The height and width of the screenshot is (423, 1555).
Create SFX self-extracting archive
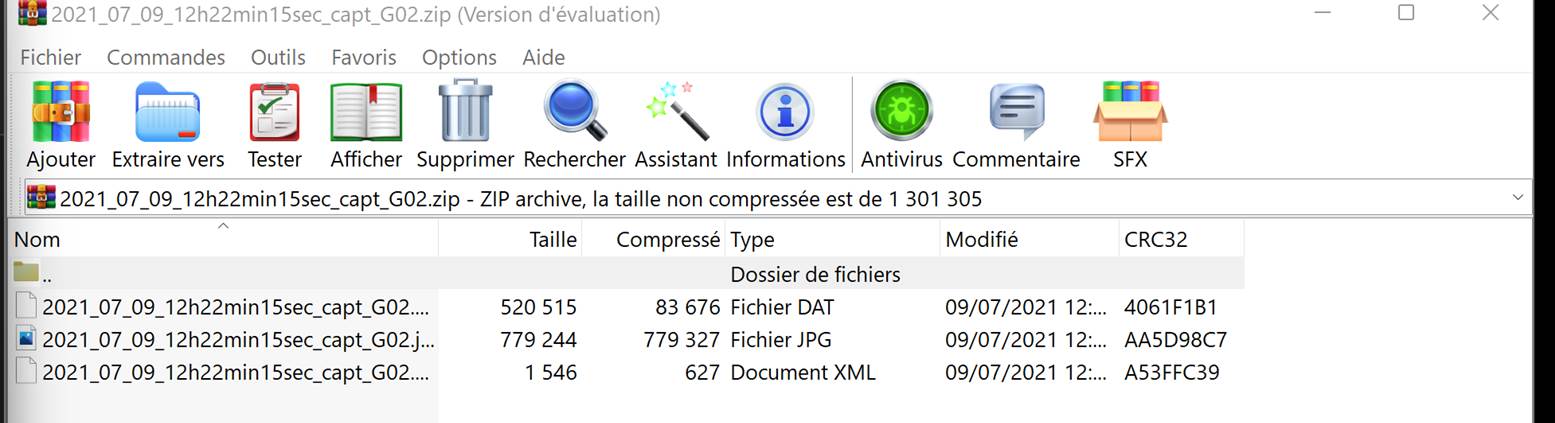click(1130, 112)
